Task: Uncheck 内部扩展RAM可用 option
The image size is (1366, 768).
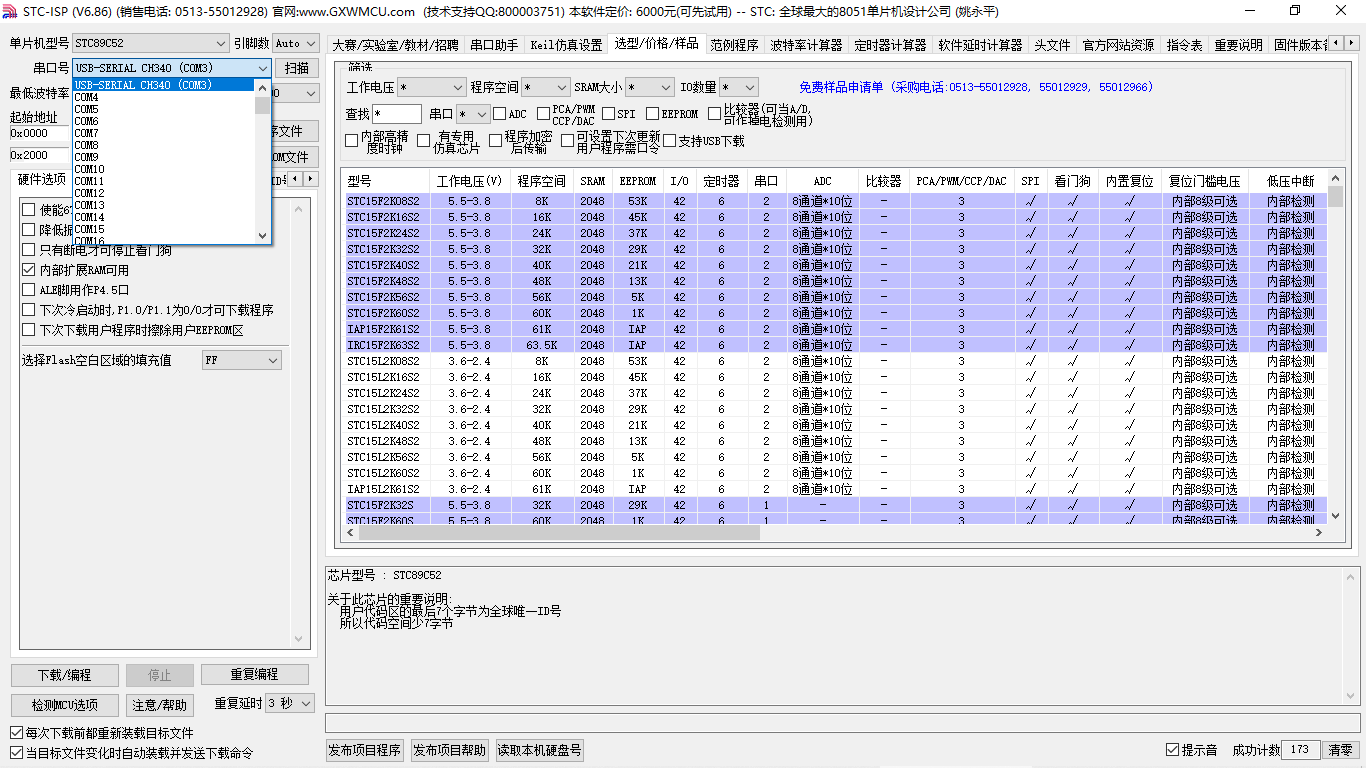Action: (28, 270)
